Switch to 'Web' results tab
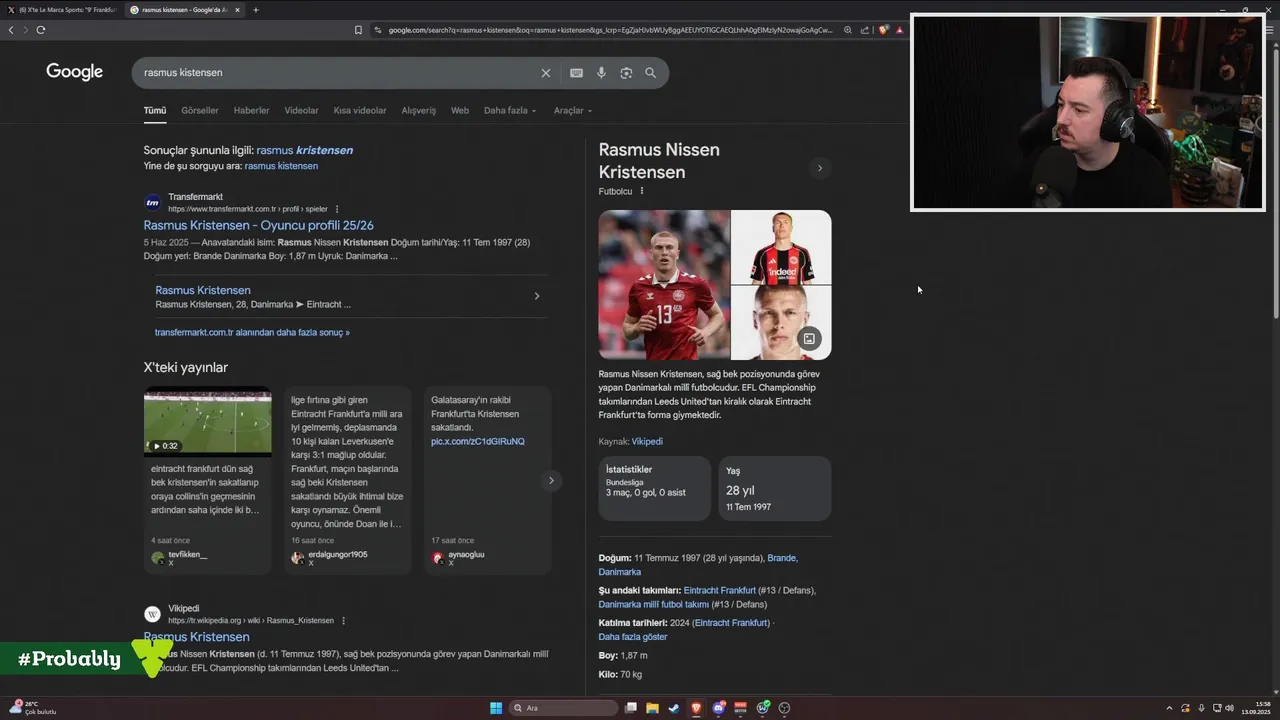Screen dimensions: 1280x720 point(460,111)
